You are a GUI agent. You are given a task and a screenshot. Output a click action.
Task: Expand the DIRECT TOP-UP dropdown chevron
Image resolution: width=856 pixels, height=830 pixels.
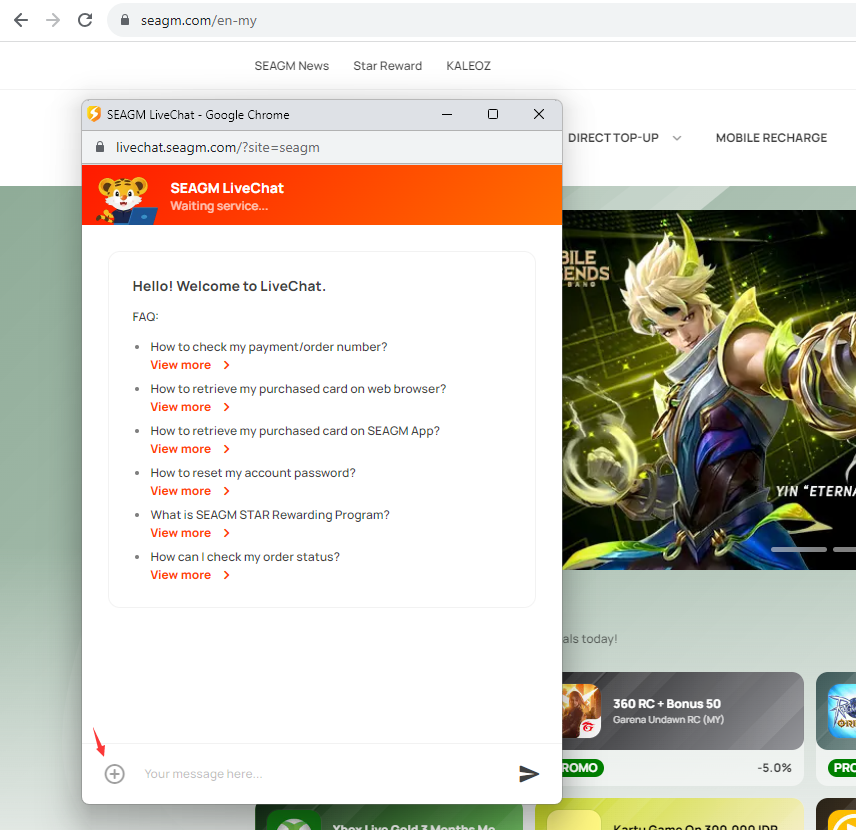coord(677,138)
